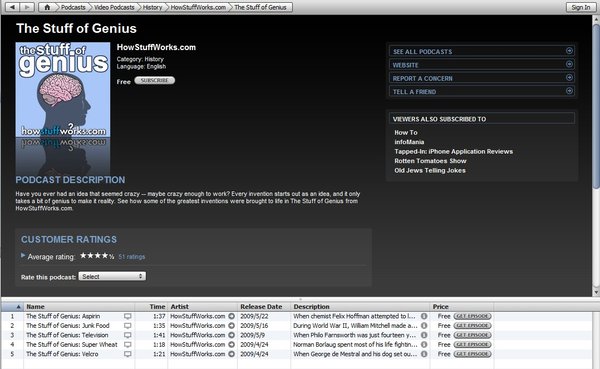This screenshot has height=369, width=600.
Task: Sort episodes by the Time column
Action: [151, 307]
